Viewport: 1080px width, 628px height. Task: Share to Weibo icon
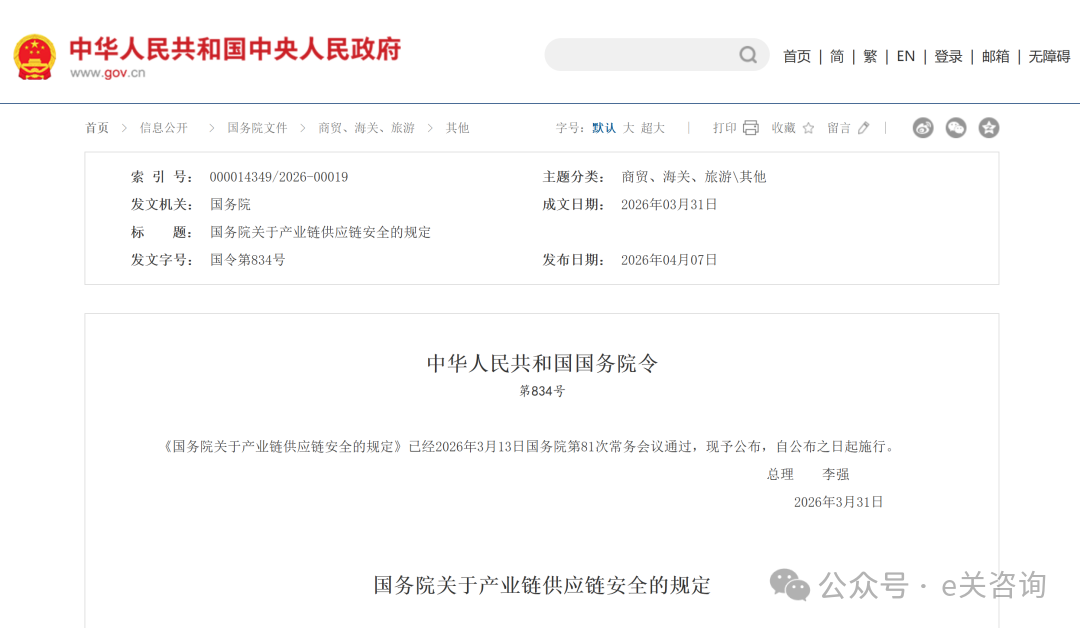pyautogui.click(x=923, y=128)
